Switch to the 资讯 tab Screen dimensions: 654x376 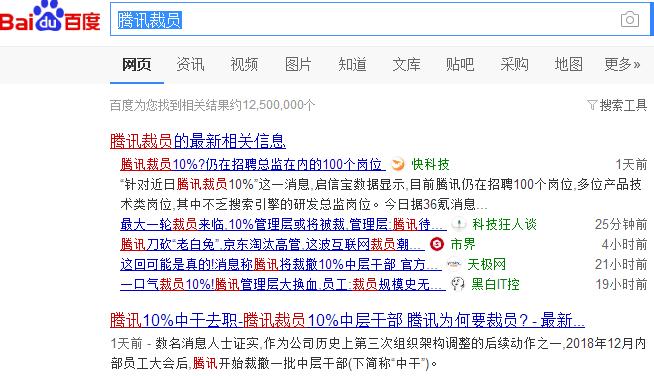click(190, 65)
